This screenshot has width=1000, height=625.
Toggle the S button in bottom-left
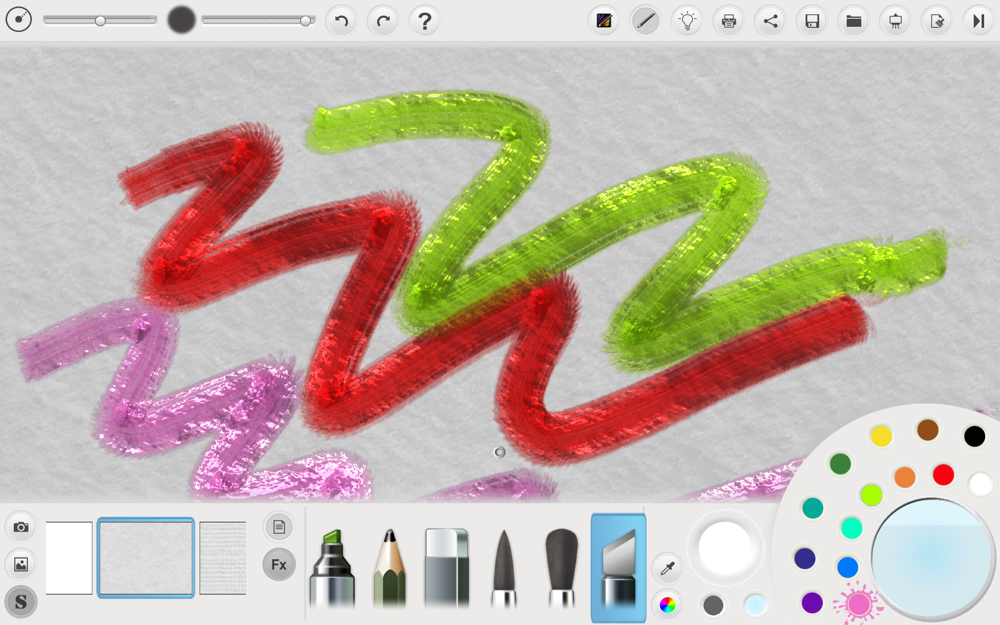[20, 601]
